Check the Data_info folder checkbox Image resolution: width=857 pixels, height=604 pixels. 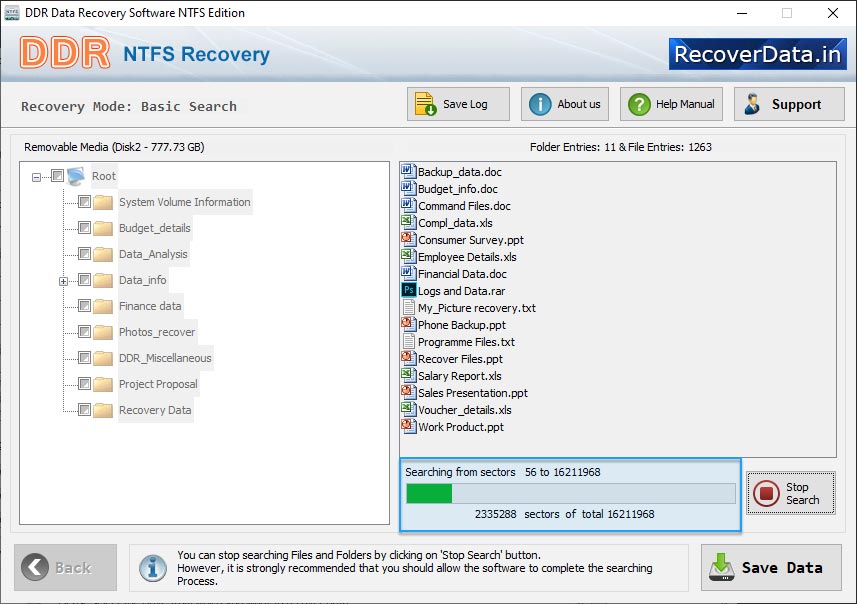pyautogui.click(x=84, y=279)
